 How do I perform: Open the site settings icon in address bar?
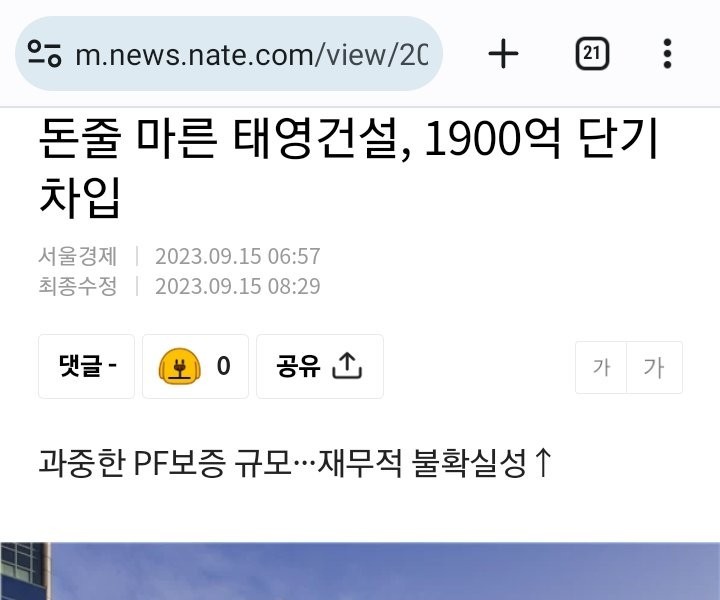[44, 54]
